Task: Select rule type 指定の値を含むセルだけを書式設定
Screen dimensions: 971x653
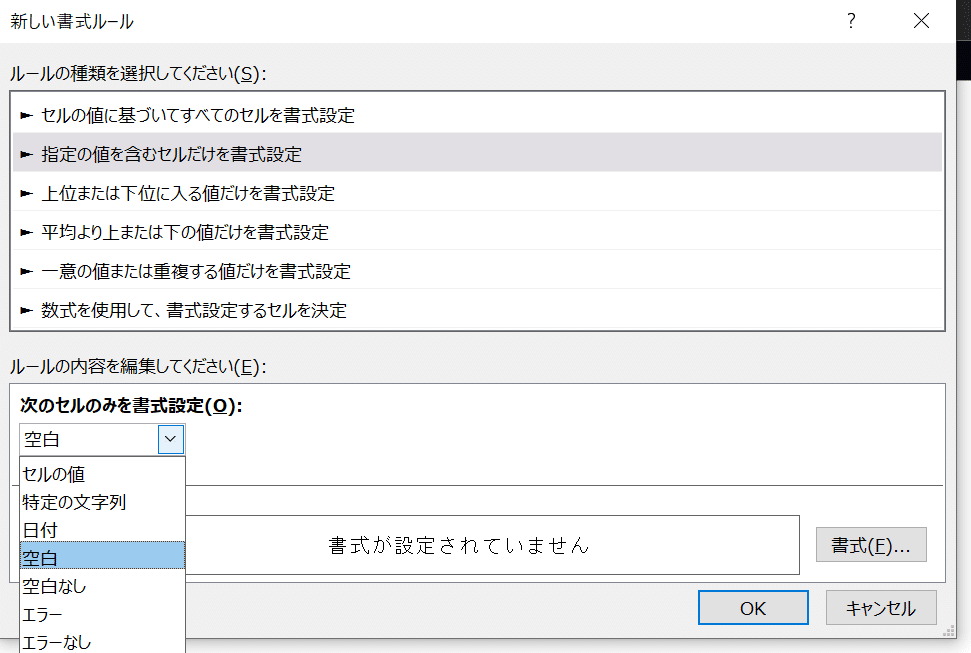Action: coord(477,154)
